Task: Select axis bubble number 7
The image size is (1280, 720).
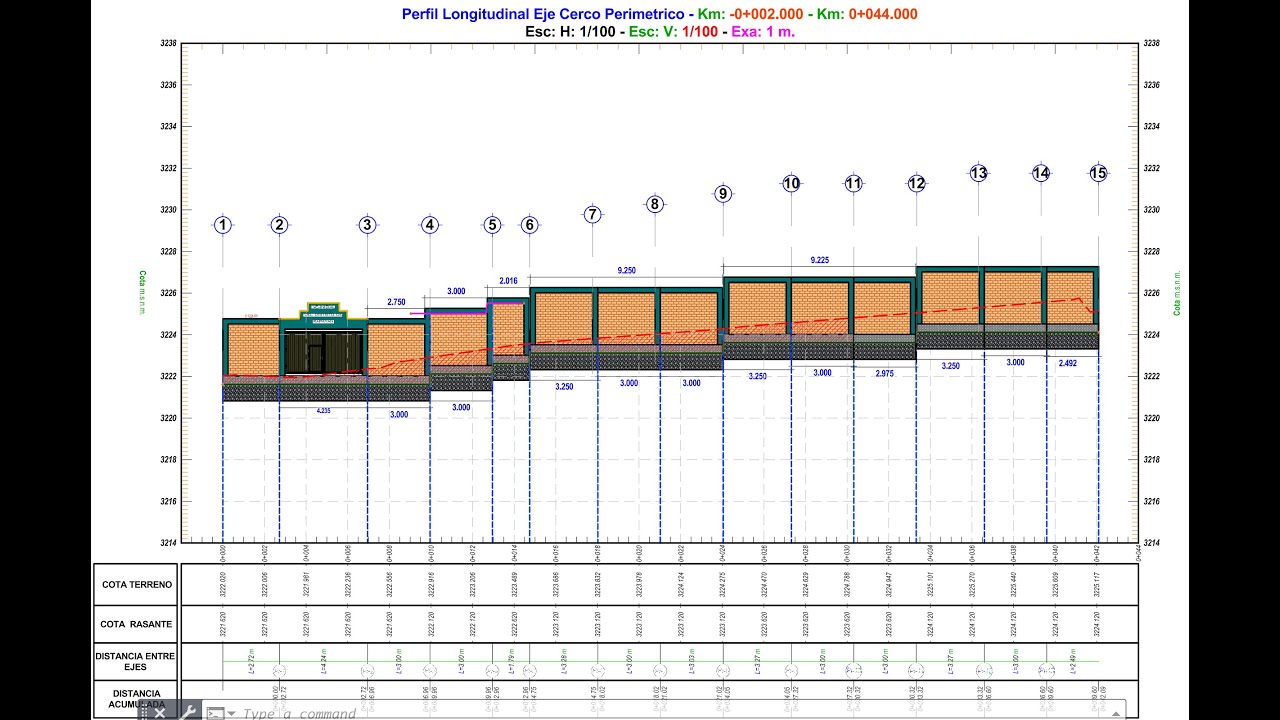Action: 592,214
